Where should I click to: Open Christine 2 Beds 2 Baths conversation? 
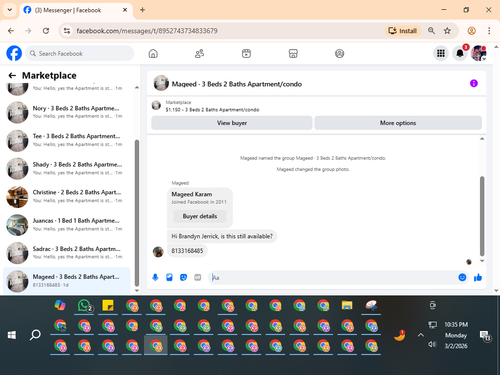pos(67,197)
